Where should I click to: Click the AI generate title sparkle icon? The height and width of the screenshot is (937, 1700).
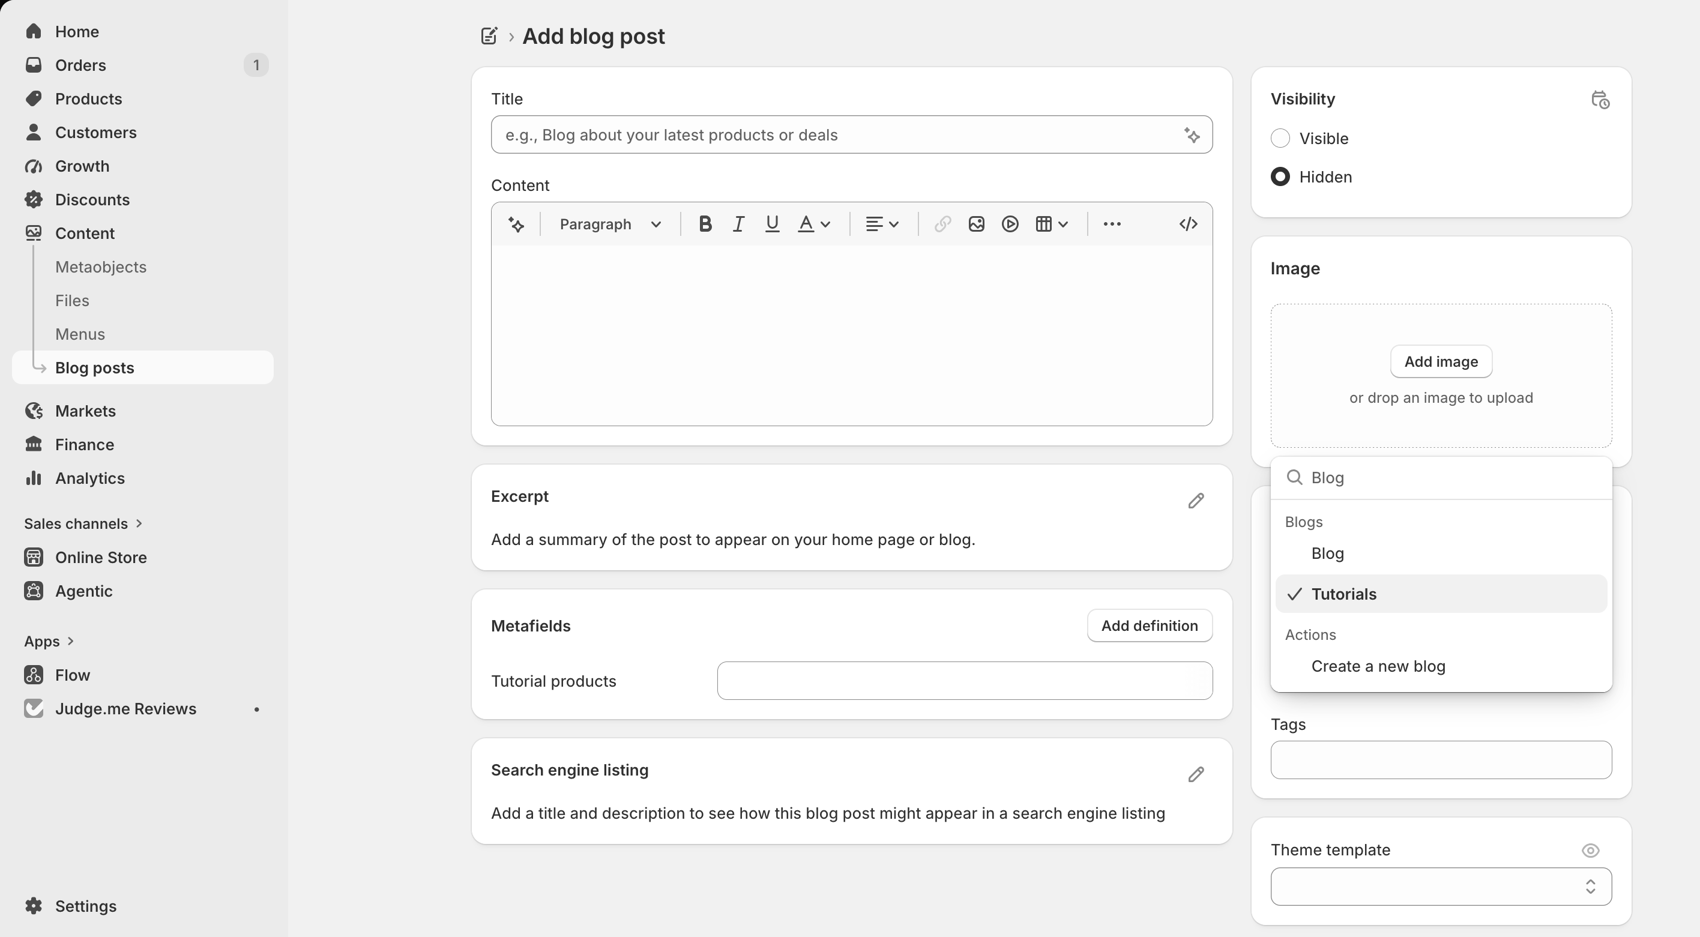[1192, 135]
